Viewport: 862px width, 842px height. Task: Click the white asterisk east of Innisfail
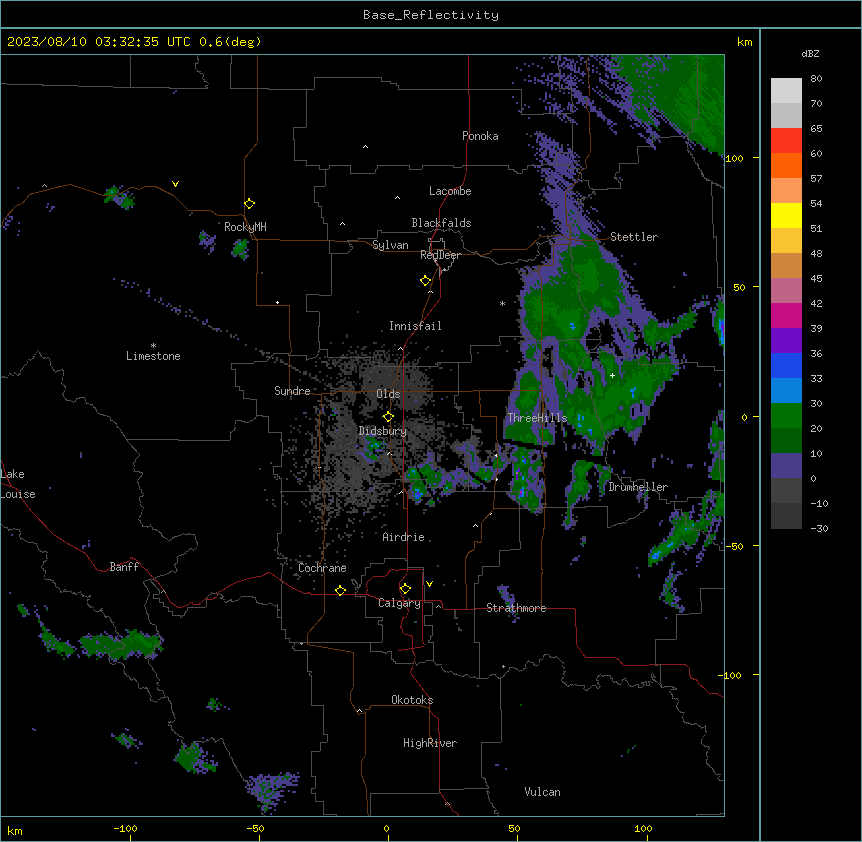pos(502,303)
